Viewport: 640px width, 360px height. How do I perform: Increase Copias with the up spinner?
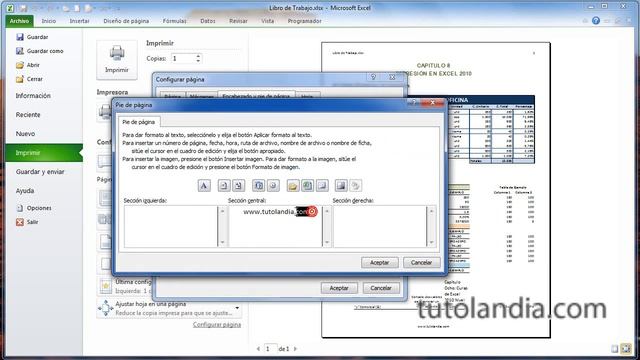(198, 56)
